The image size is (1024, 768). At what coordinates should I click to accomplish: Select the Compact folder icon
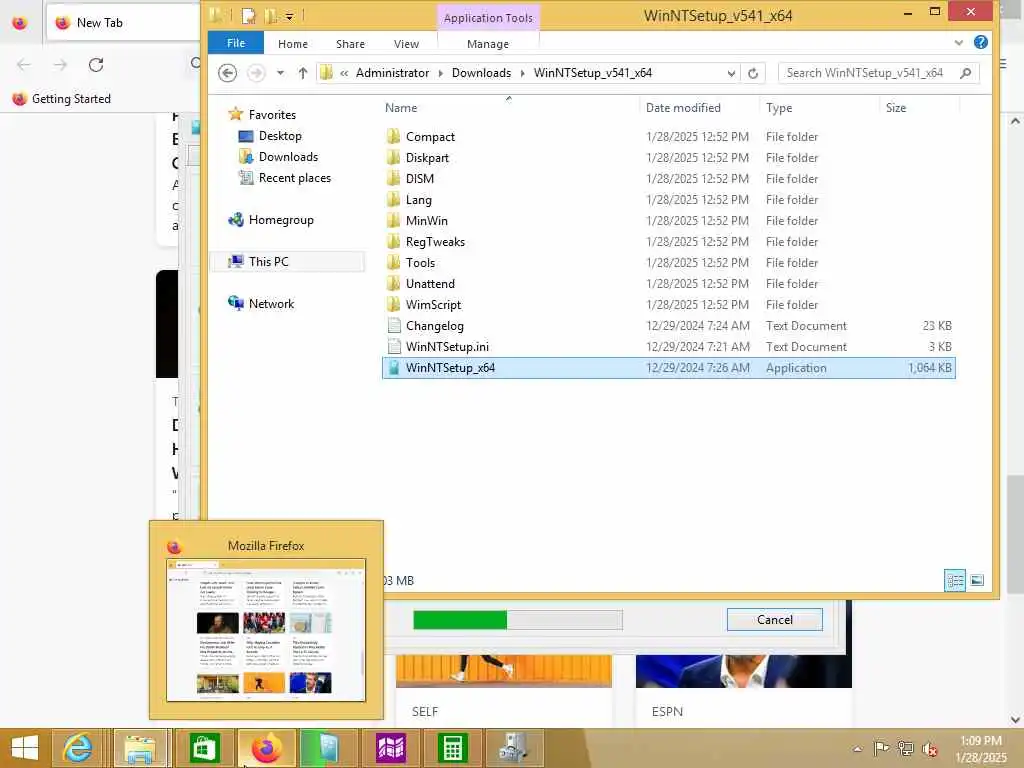pyautogui.click(x=393, y=136)
